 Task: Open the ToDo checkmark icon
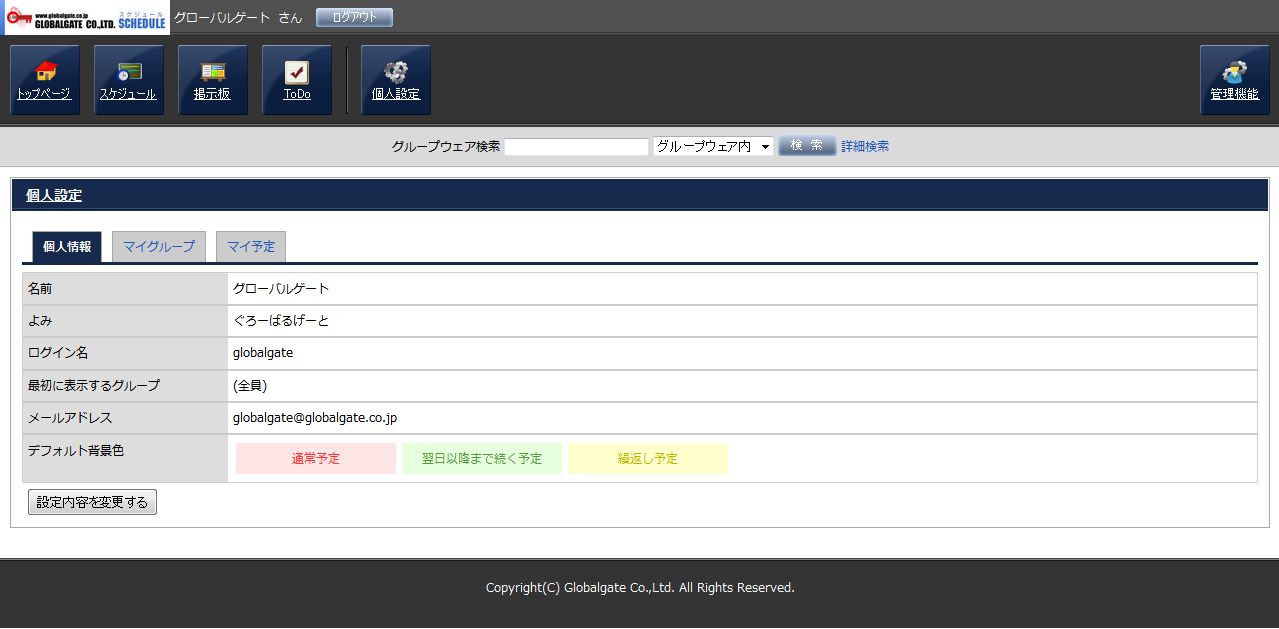[297, 73]
